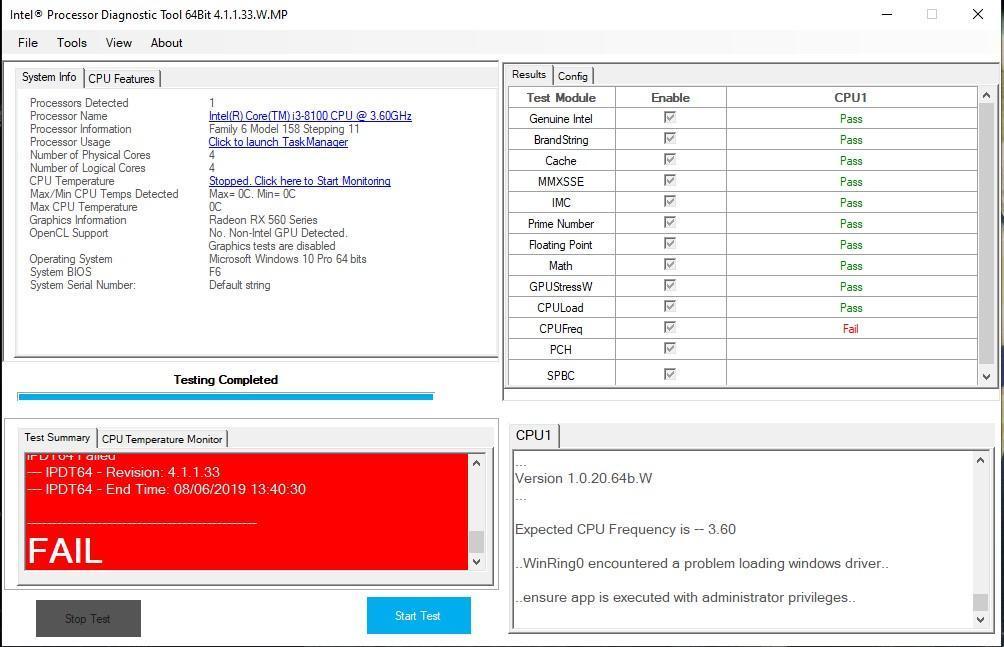Click the Family 6 Model 158 Stepping 11 text
The image size is (1004, 647).
(284, 129)
